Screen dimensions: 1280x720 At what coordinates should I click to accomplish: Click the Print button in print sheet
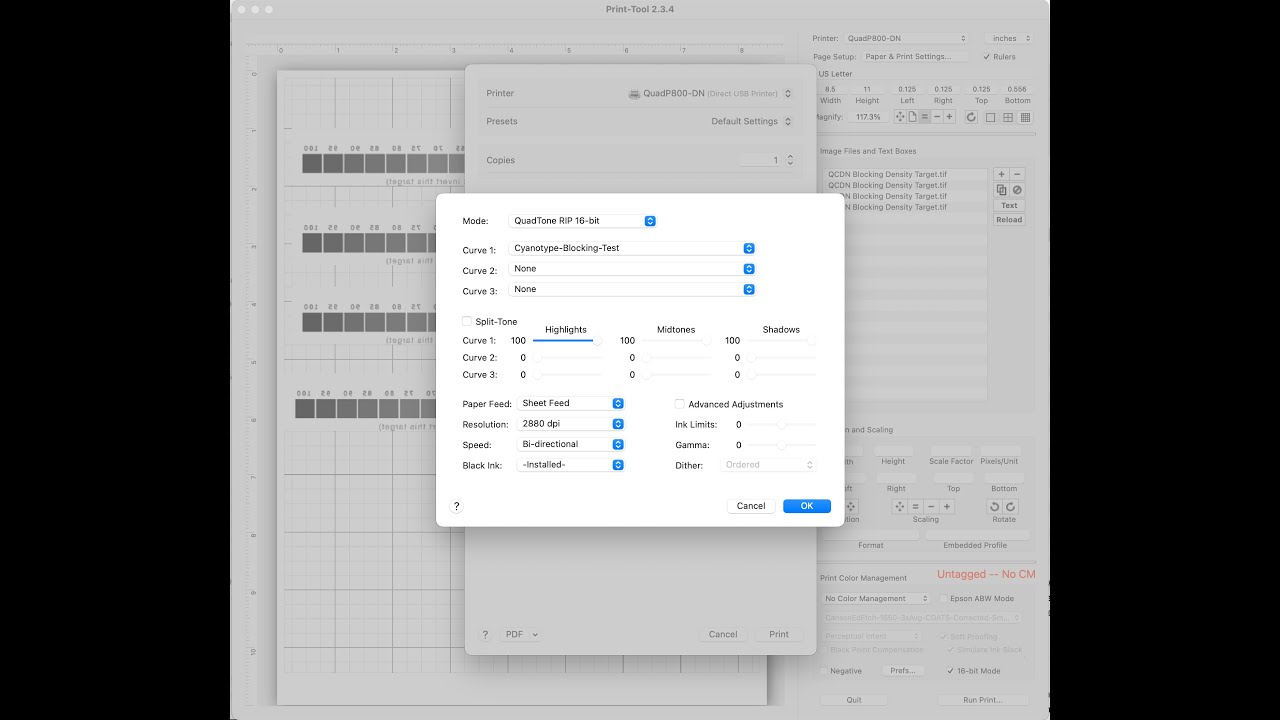(x=779, y=634)
